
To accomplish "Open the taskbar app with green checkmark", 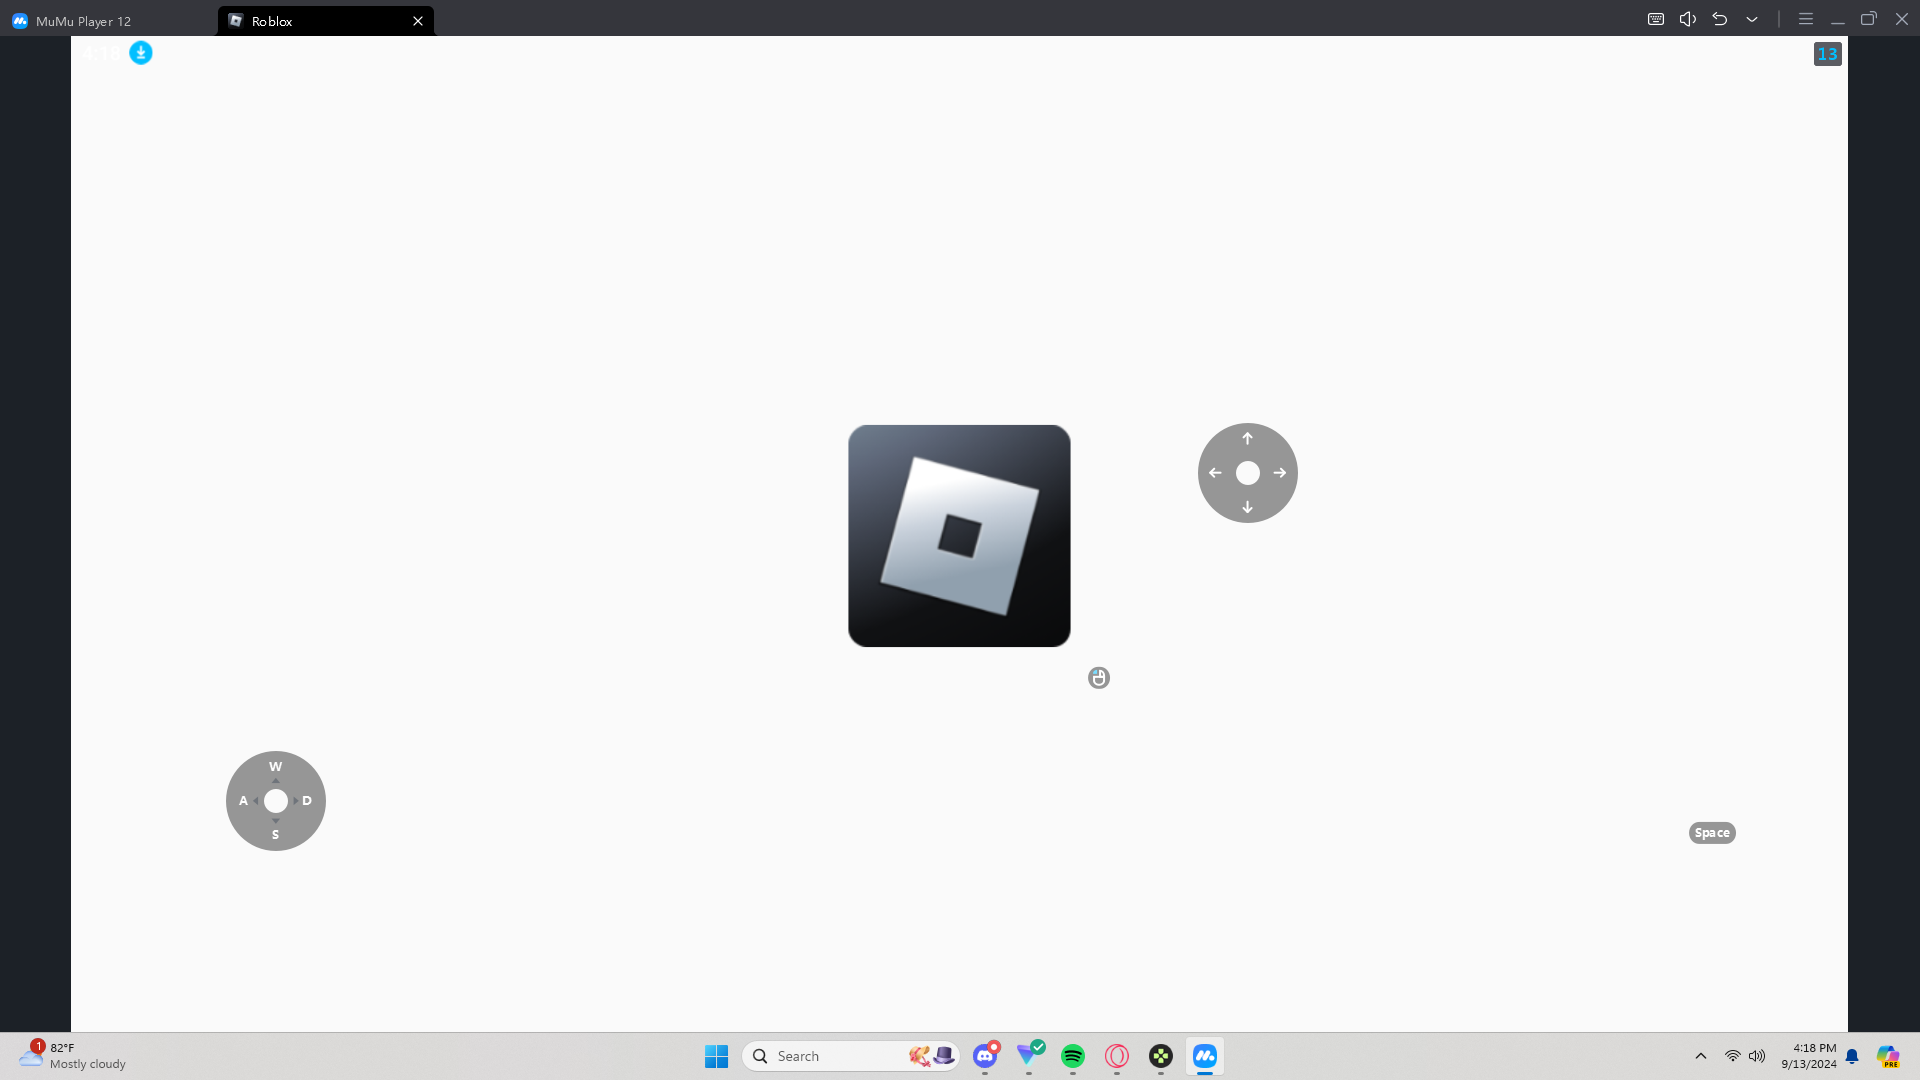I will coord(1029,1056).
